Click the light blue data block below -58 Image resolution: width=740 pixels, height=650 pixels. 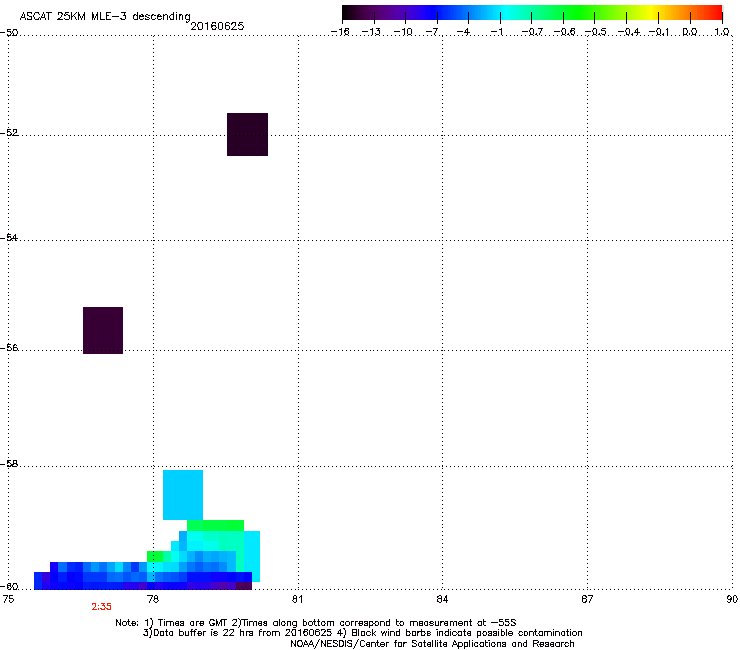point(183,495)
